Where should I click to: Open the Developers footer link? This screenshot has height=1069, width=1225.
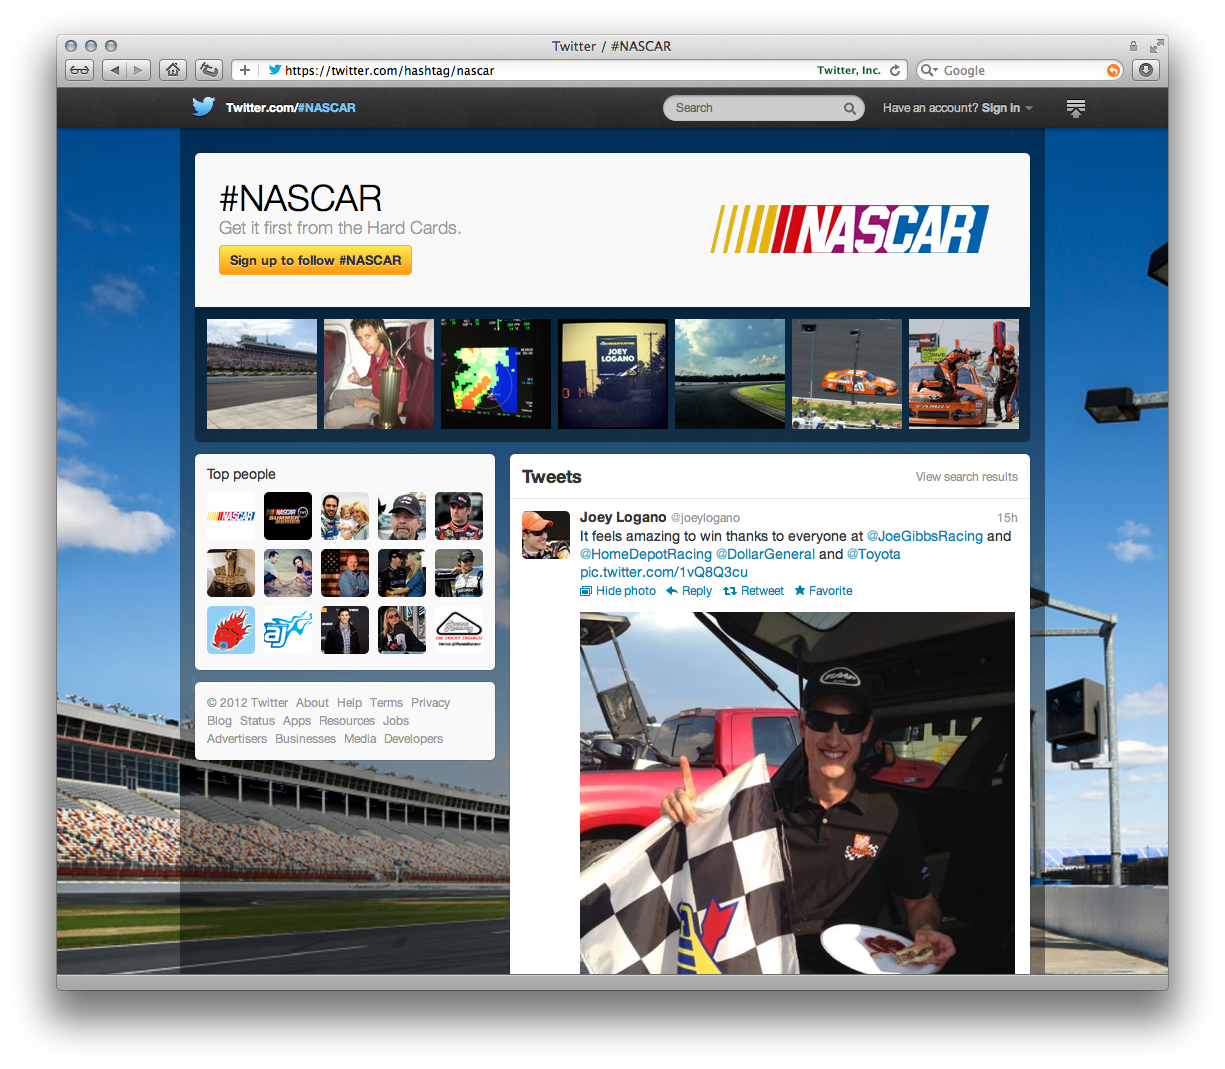(413, 739)
